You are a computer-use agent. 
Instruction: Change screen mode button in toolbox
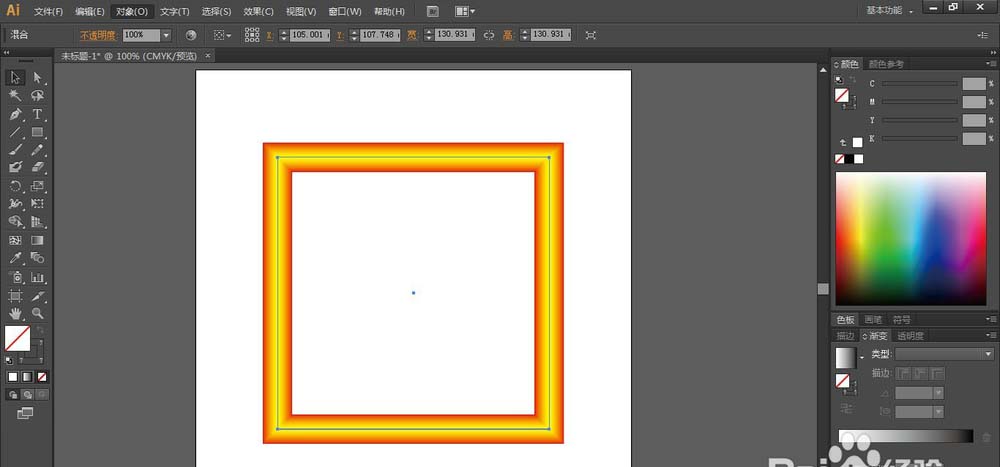coord(25,413)
